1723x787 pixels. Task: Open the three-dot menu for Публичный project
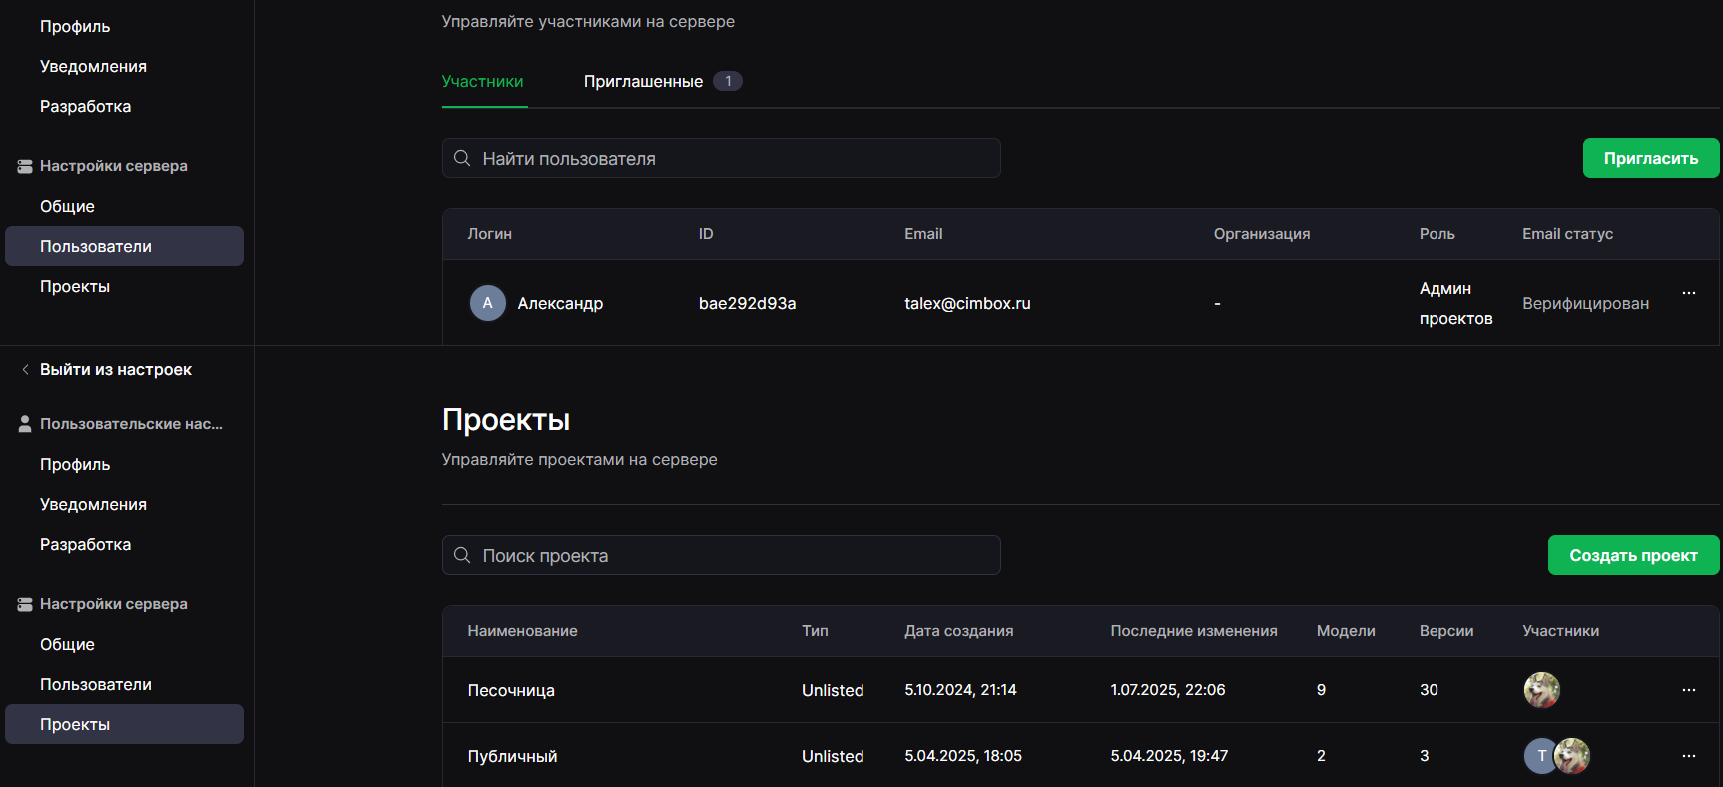click(1688, 756)
